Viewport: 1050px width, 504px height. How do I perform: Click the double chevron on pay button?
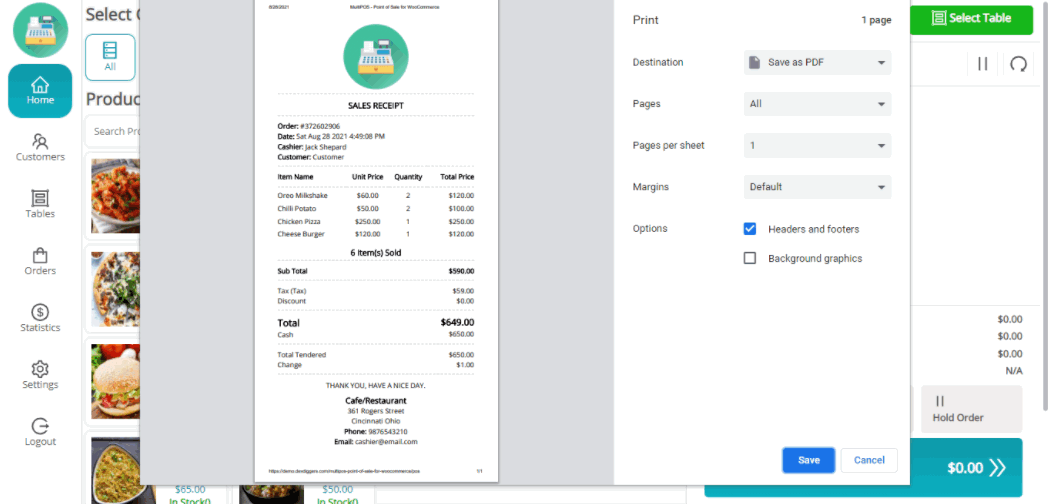[997, 467]
